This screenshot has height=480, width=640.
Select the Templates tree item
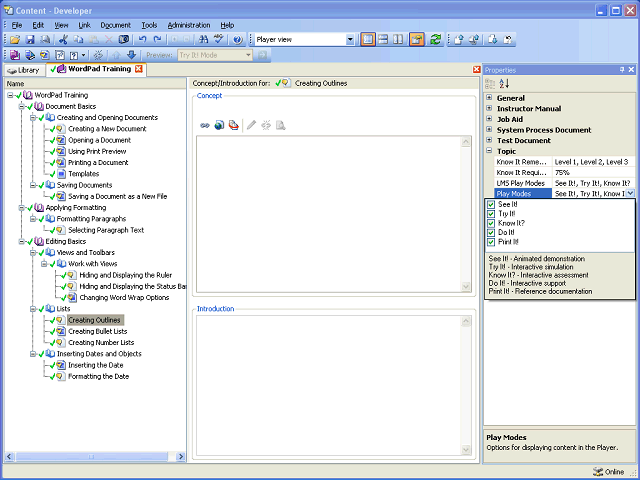(x=84, y=173)
